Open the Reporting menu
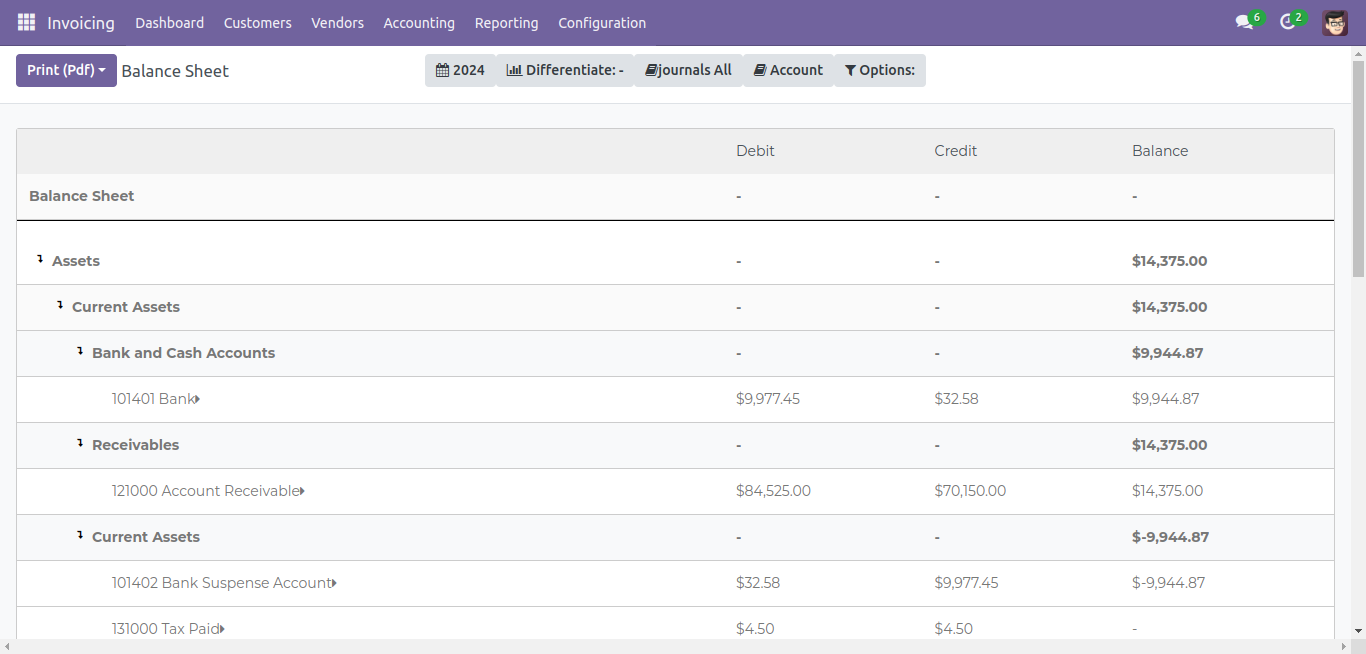The image size is (1366, 654). pos(506,22)
